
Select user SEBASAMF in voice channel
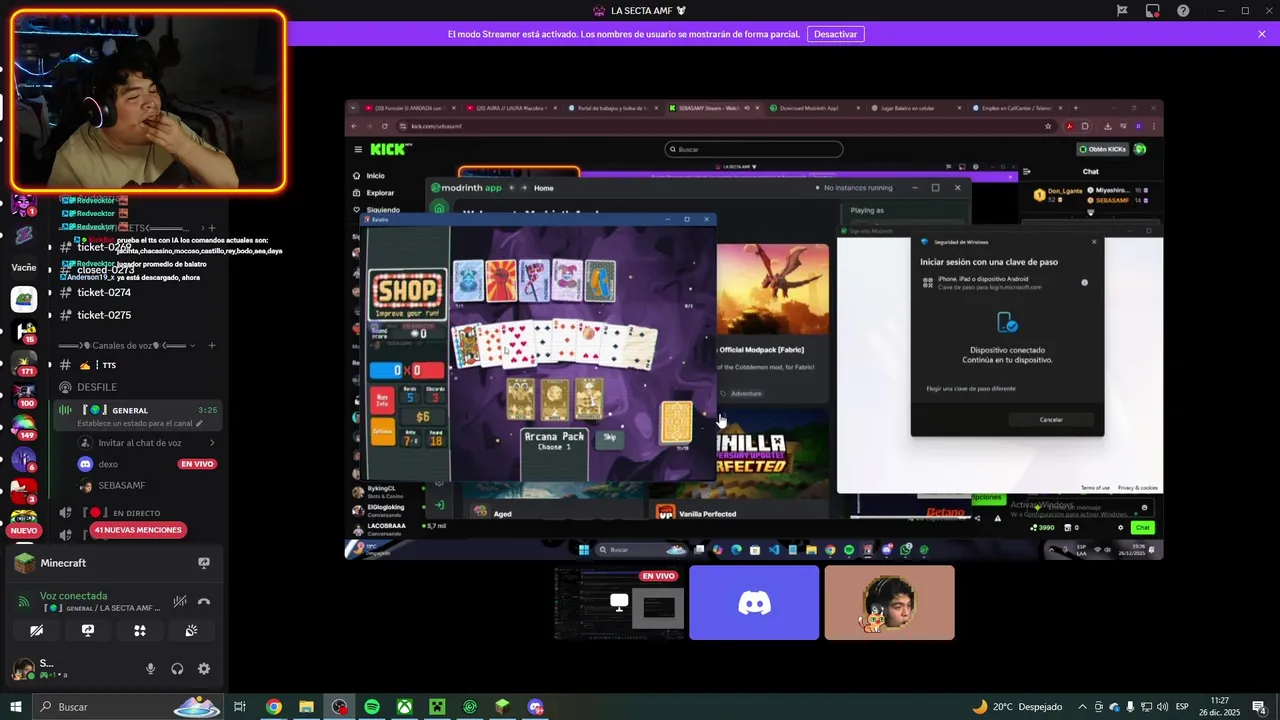121,486
